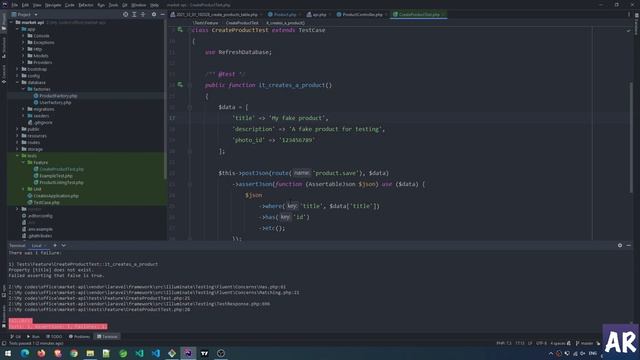Click ENG language indicator in tray
This screenshot has height=360, width=640.
coord(593,353)
